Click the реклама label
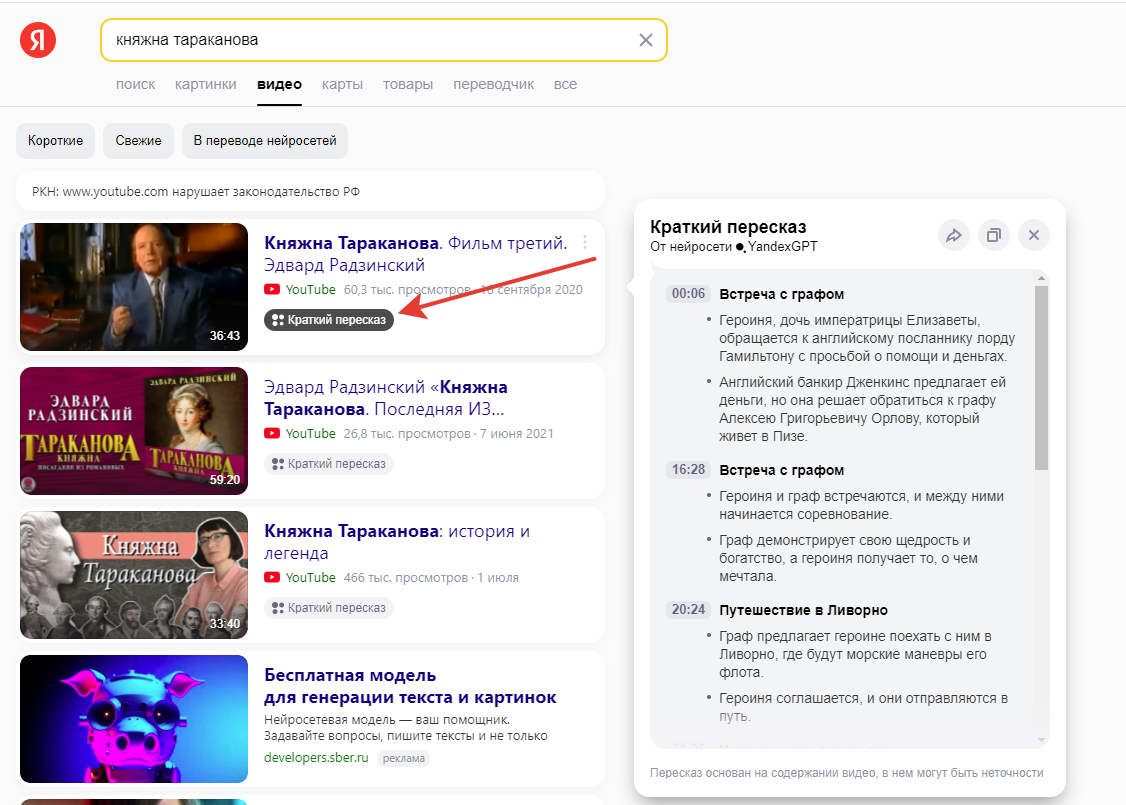The image size is (1126, 805). pos(404,758)
